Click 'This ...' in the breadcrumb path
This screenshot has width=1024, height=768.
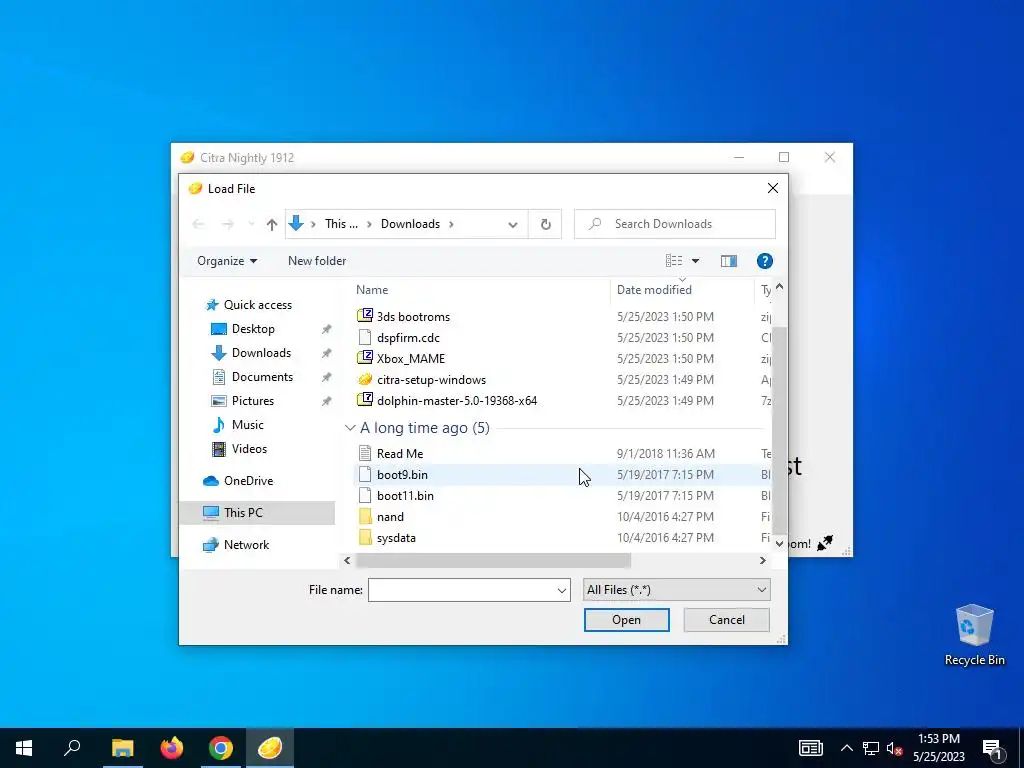pos(341,224)
